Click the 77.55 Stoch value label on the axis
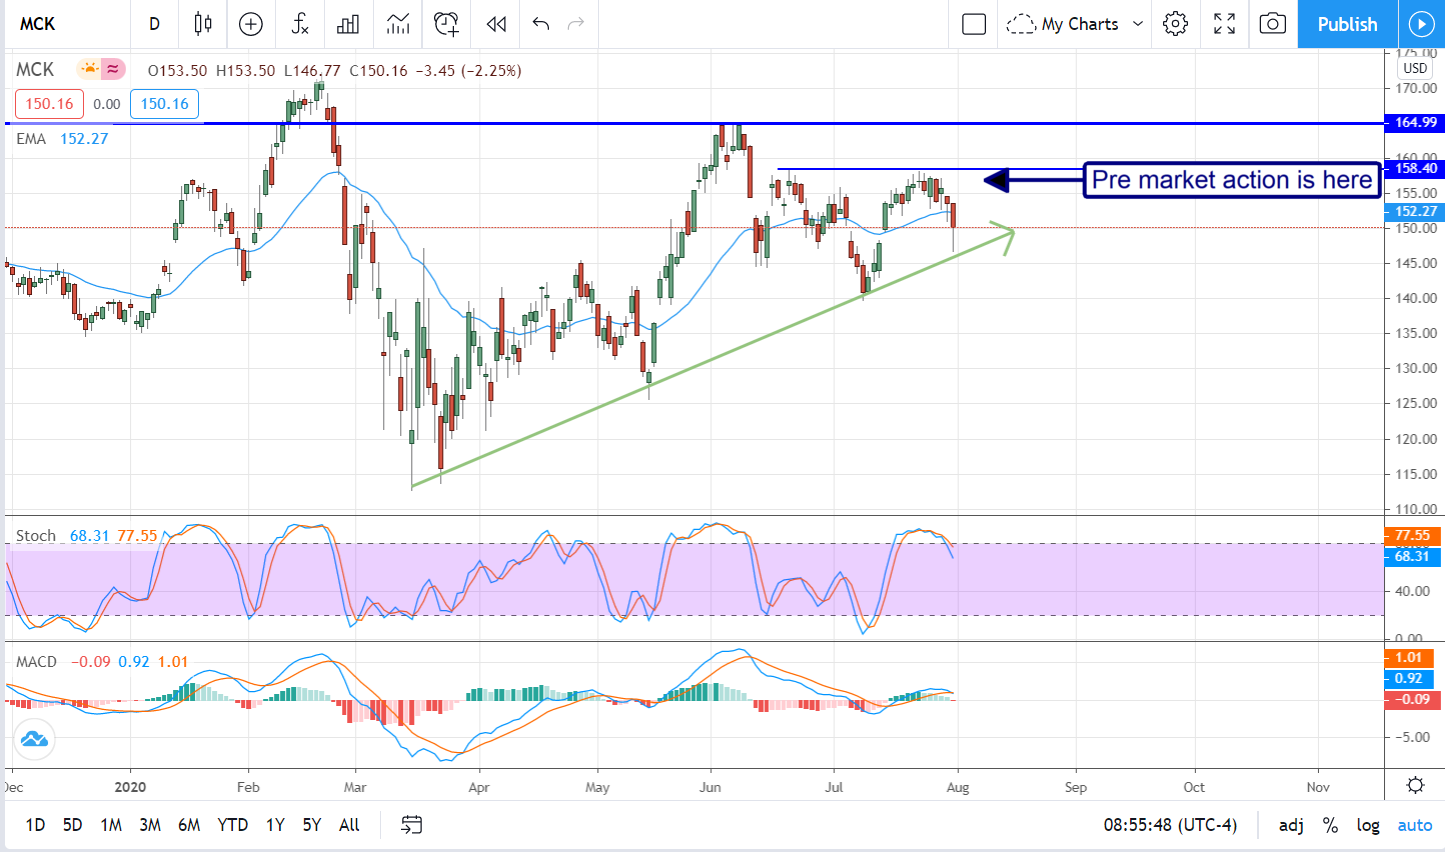 tap(1412, 535)
